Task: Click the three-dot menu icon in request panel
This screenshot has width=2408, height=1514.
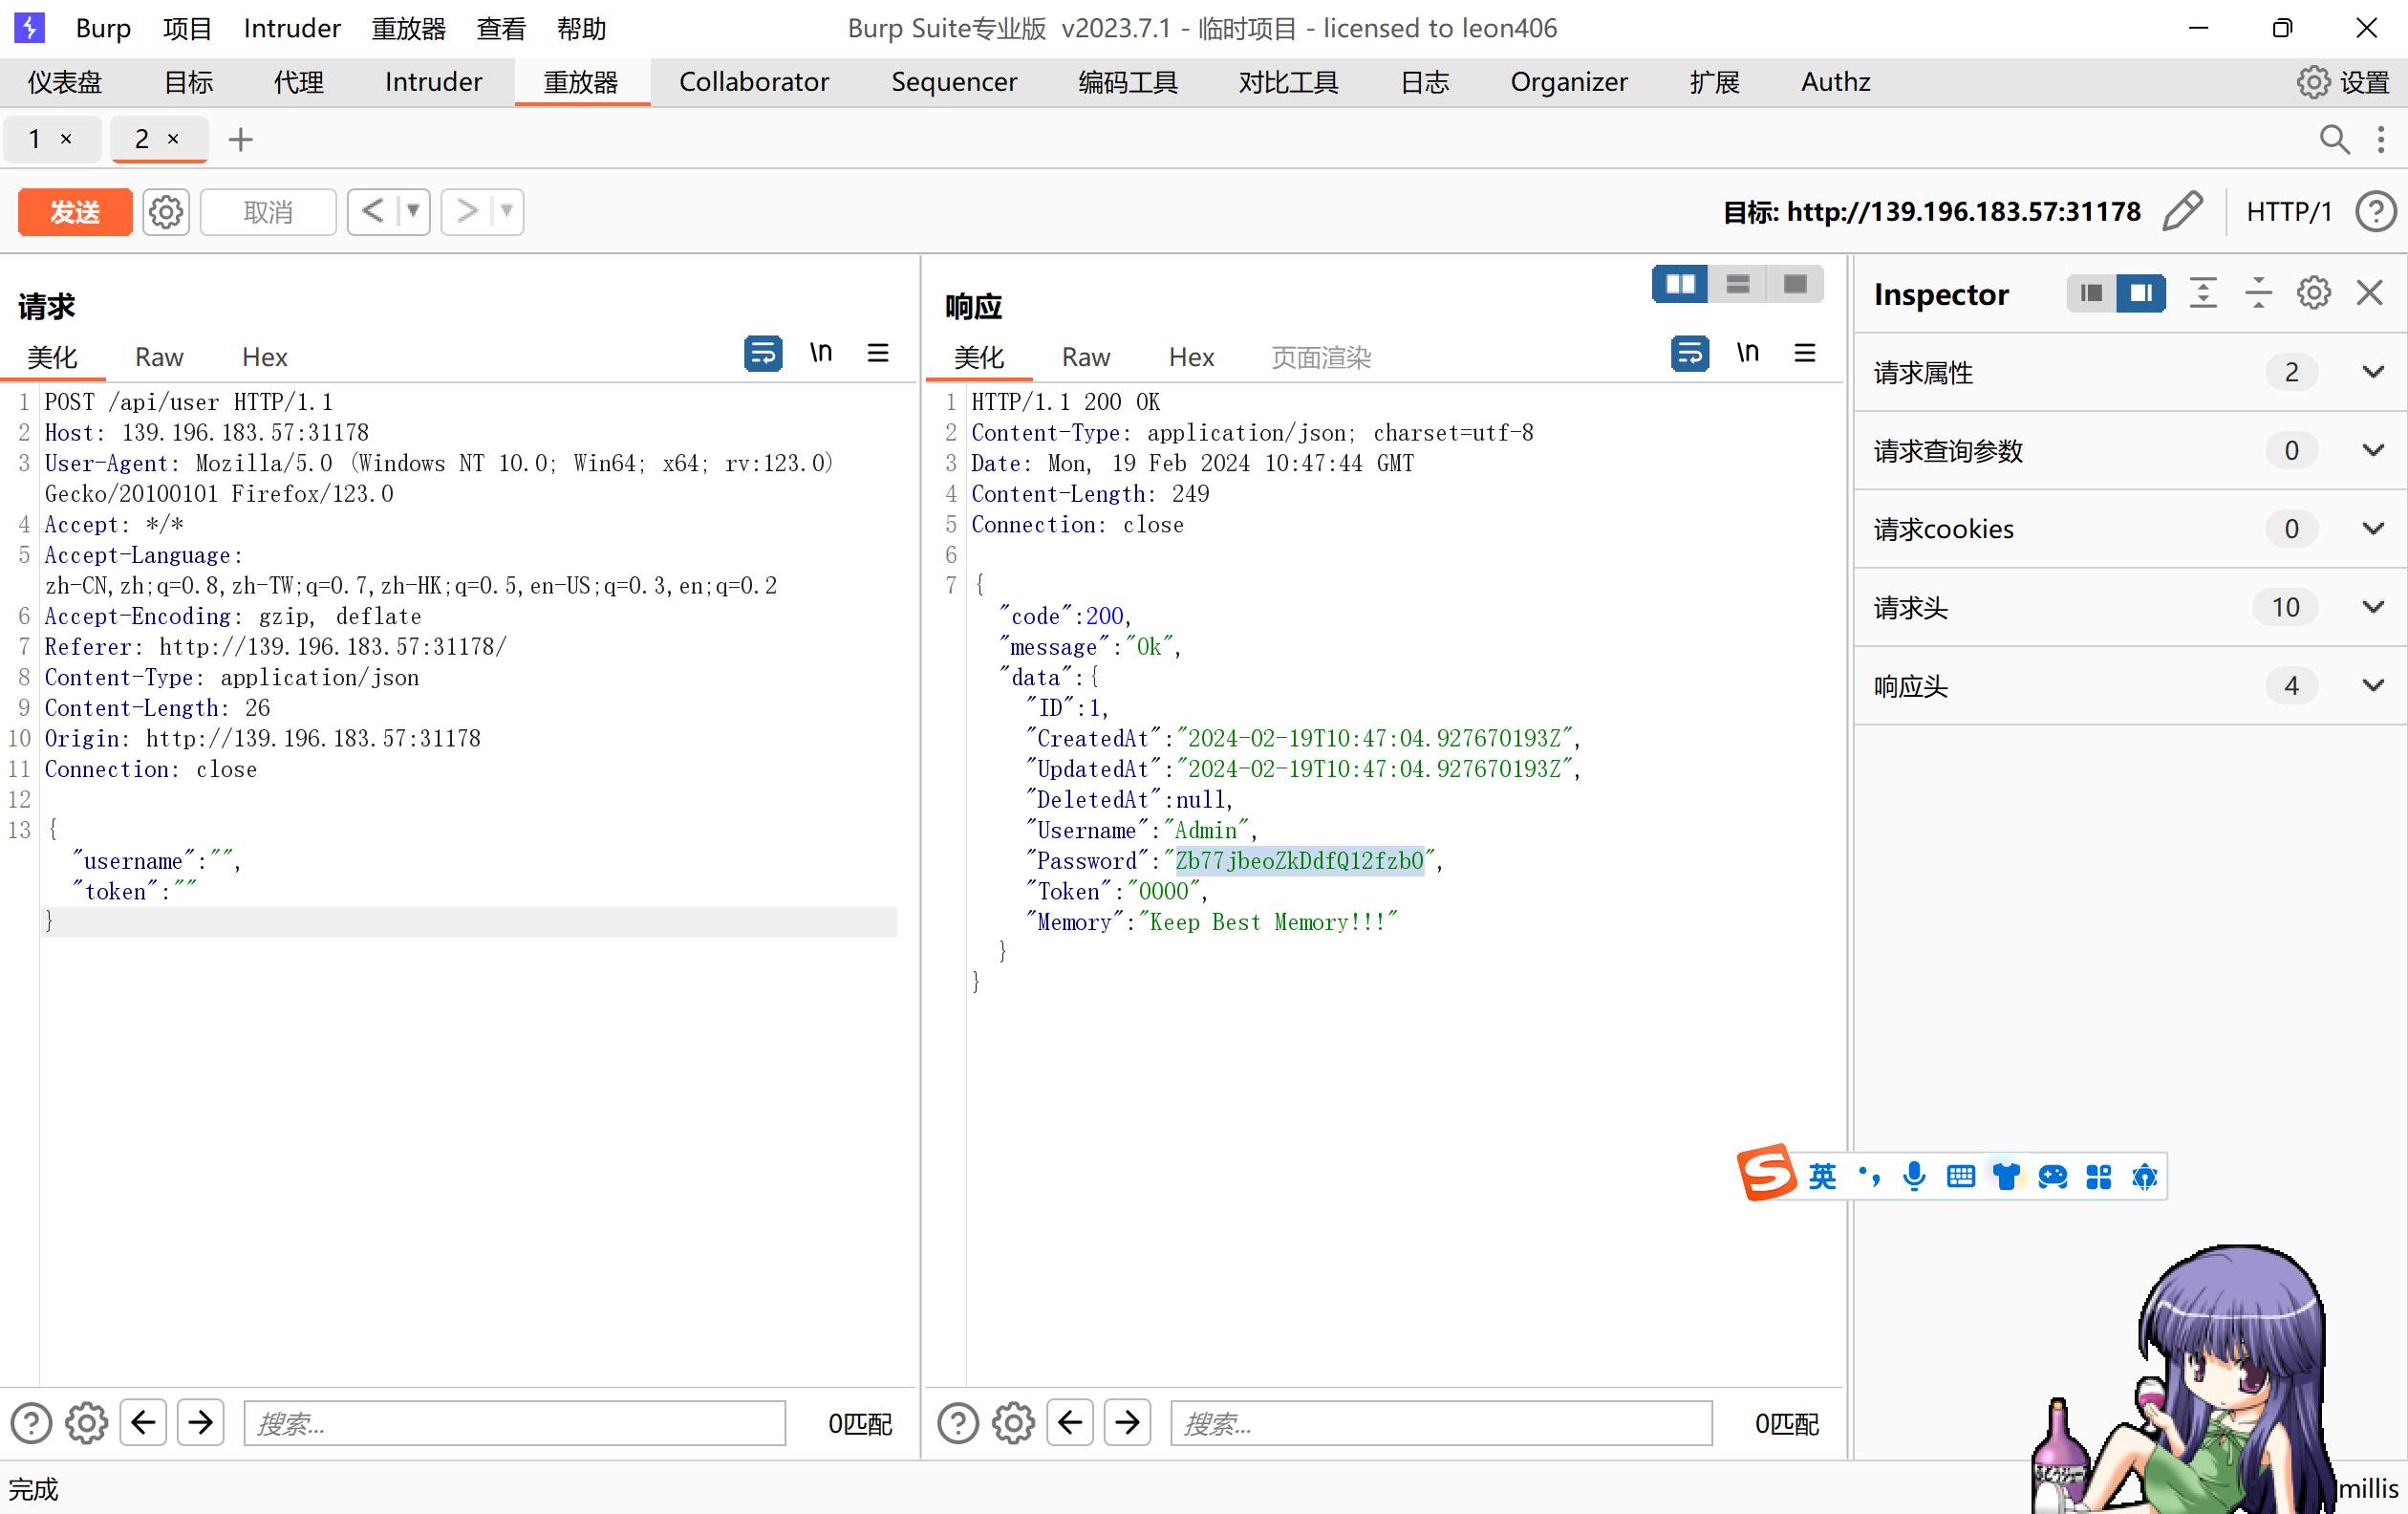Action: point(881,354)
